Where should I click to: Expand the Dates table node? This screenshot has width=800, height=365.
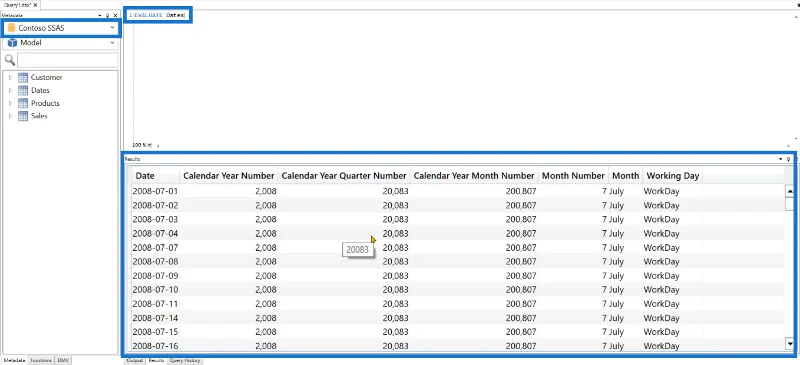[x=10, y=90]
